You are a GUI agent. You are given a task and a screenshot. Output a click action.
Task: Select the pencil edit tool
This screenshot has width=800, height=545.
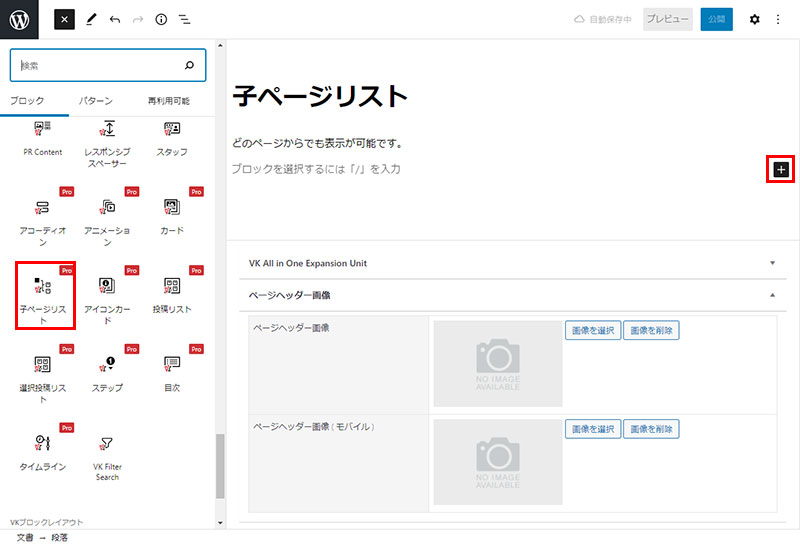coord(91,19)
